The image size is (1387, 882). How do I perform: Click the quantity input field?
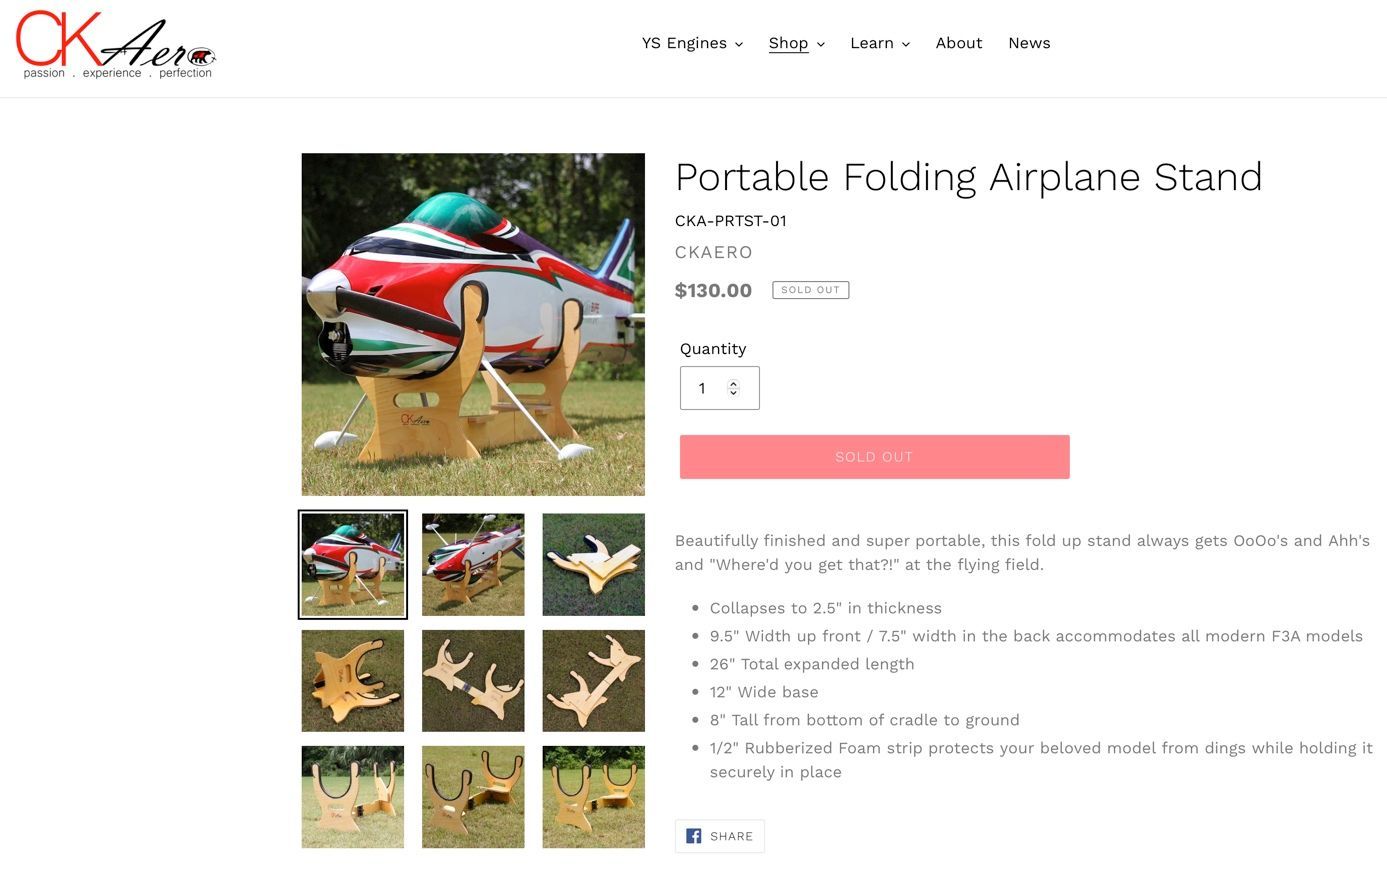pos(704,388)
